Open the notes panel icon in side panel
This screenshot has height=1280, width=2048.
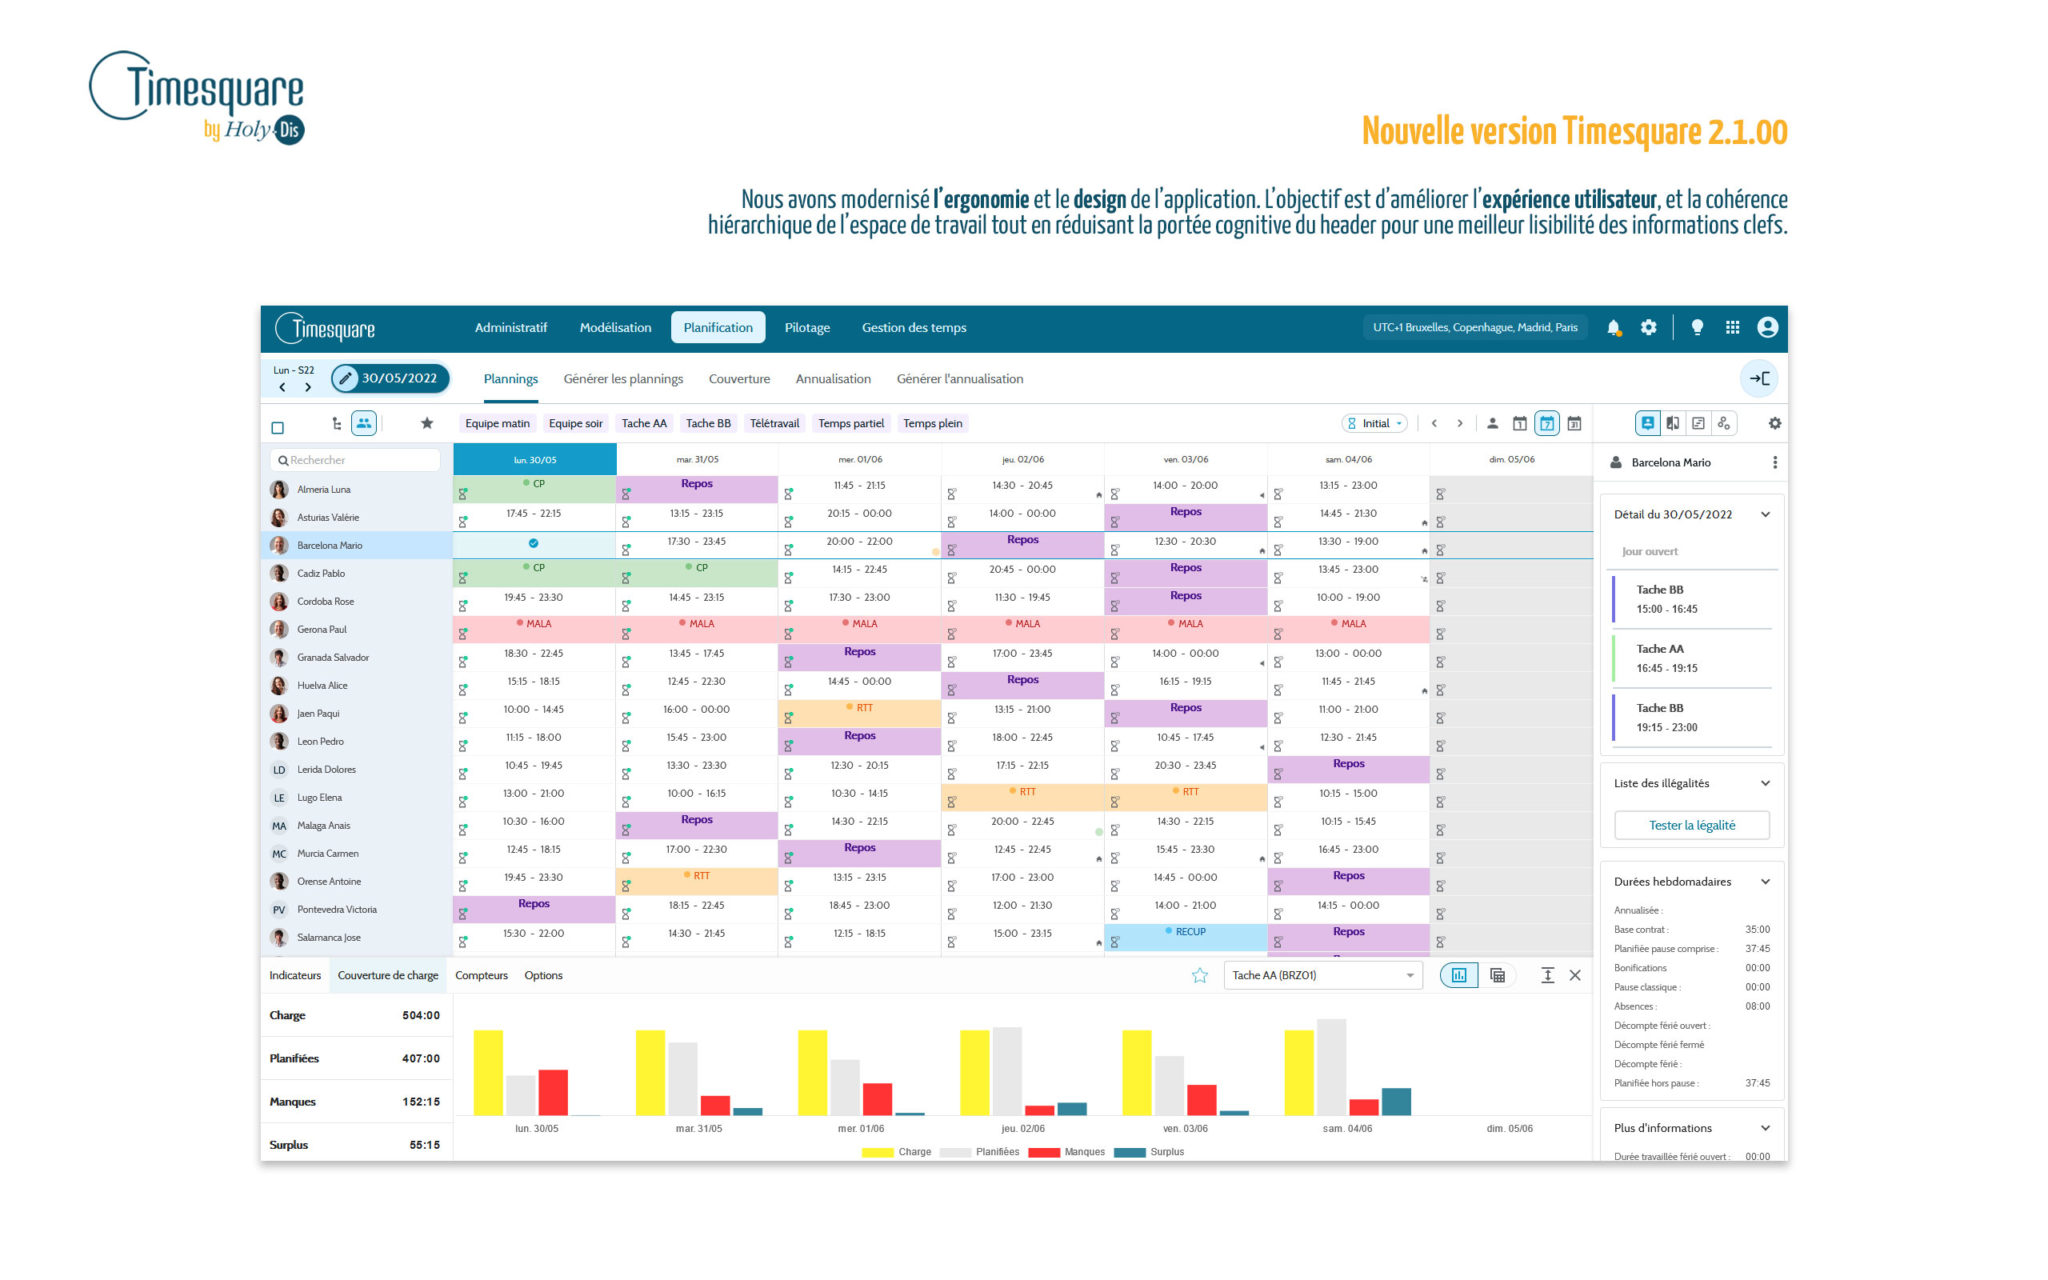[x=1698, y=423]
